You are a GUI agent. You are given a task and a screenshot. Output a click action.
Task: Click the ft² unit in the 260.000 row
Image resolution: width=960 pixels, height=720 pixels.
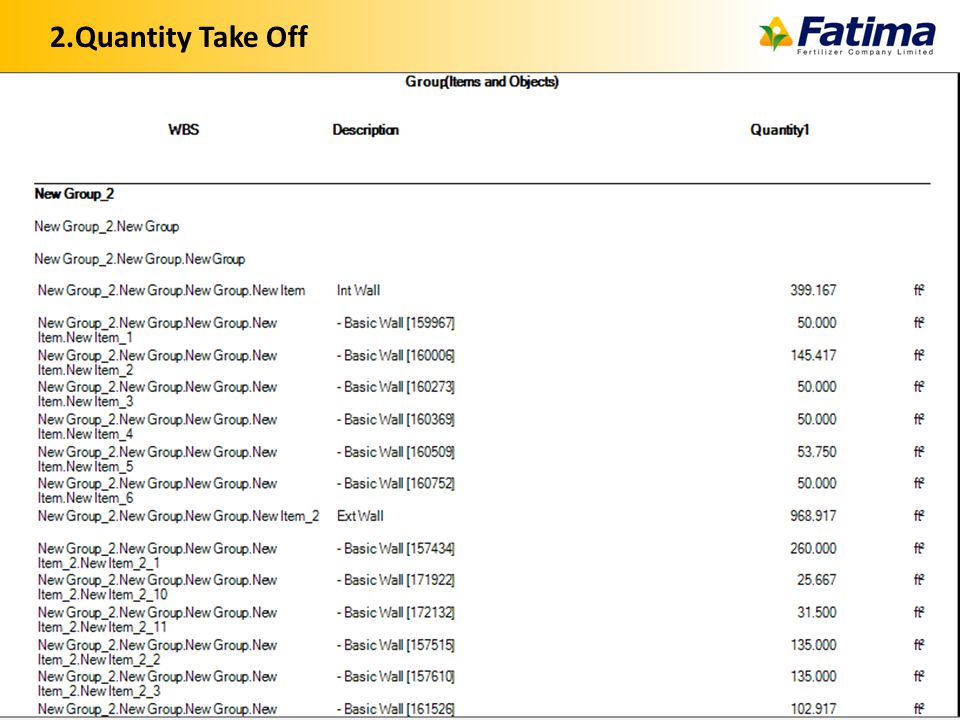[918, 549]
